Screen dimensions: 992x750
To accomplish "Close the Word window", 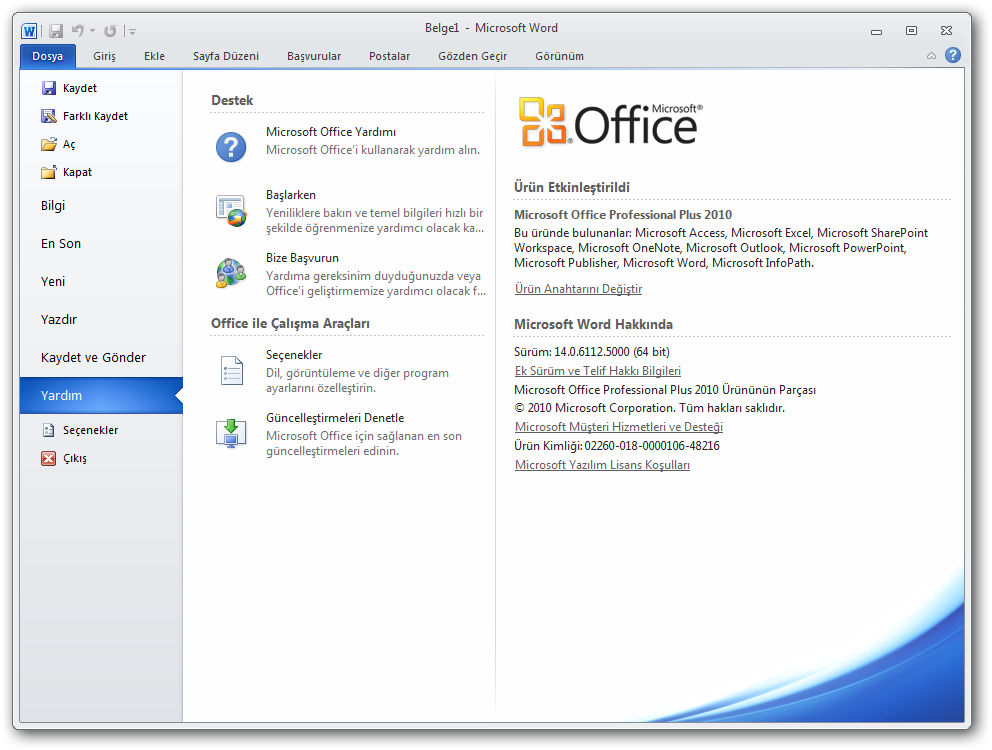I will tap(946, 30).
